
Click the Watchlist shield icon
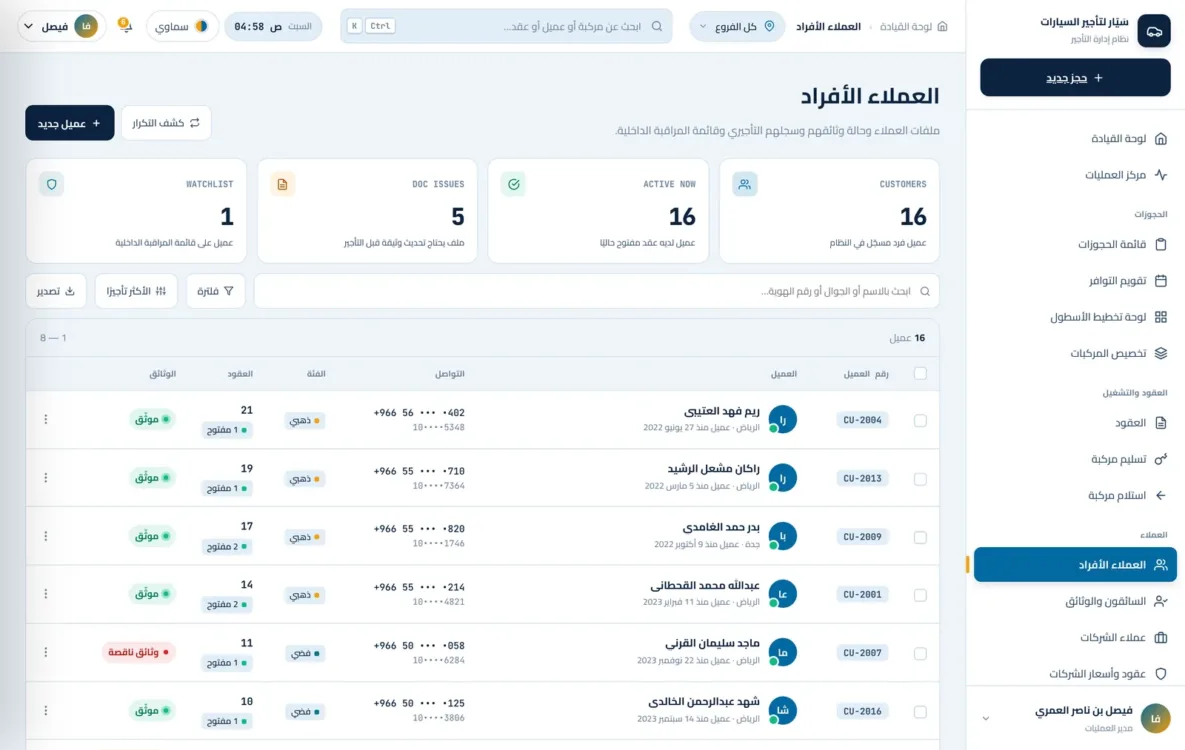point(51,184)
